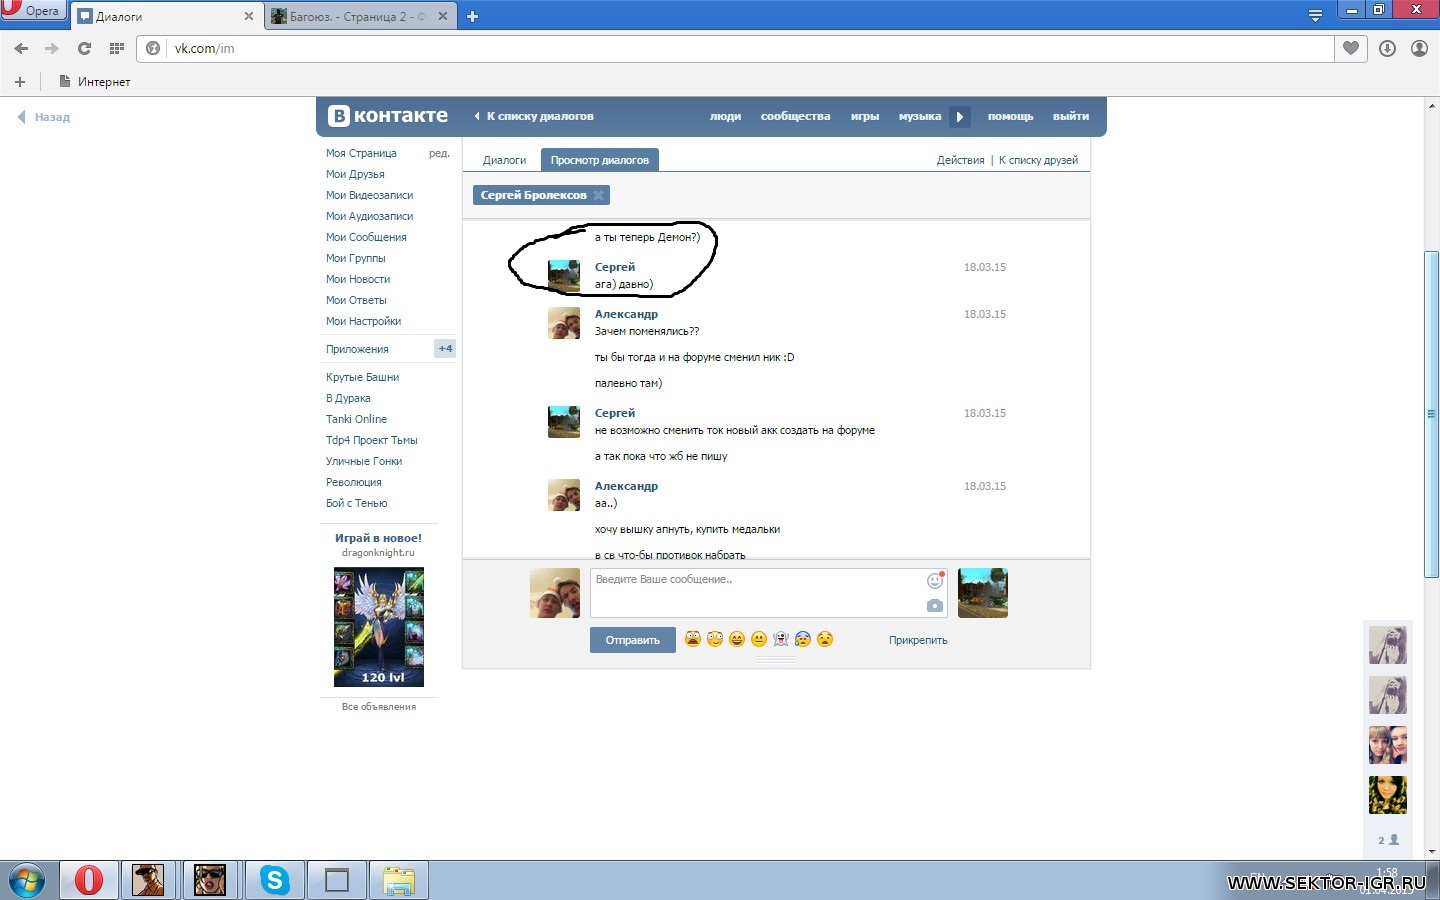
Task: Open Мои Настройки in sidebar
Action: click(x=363, y=321)
